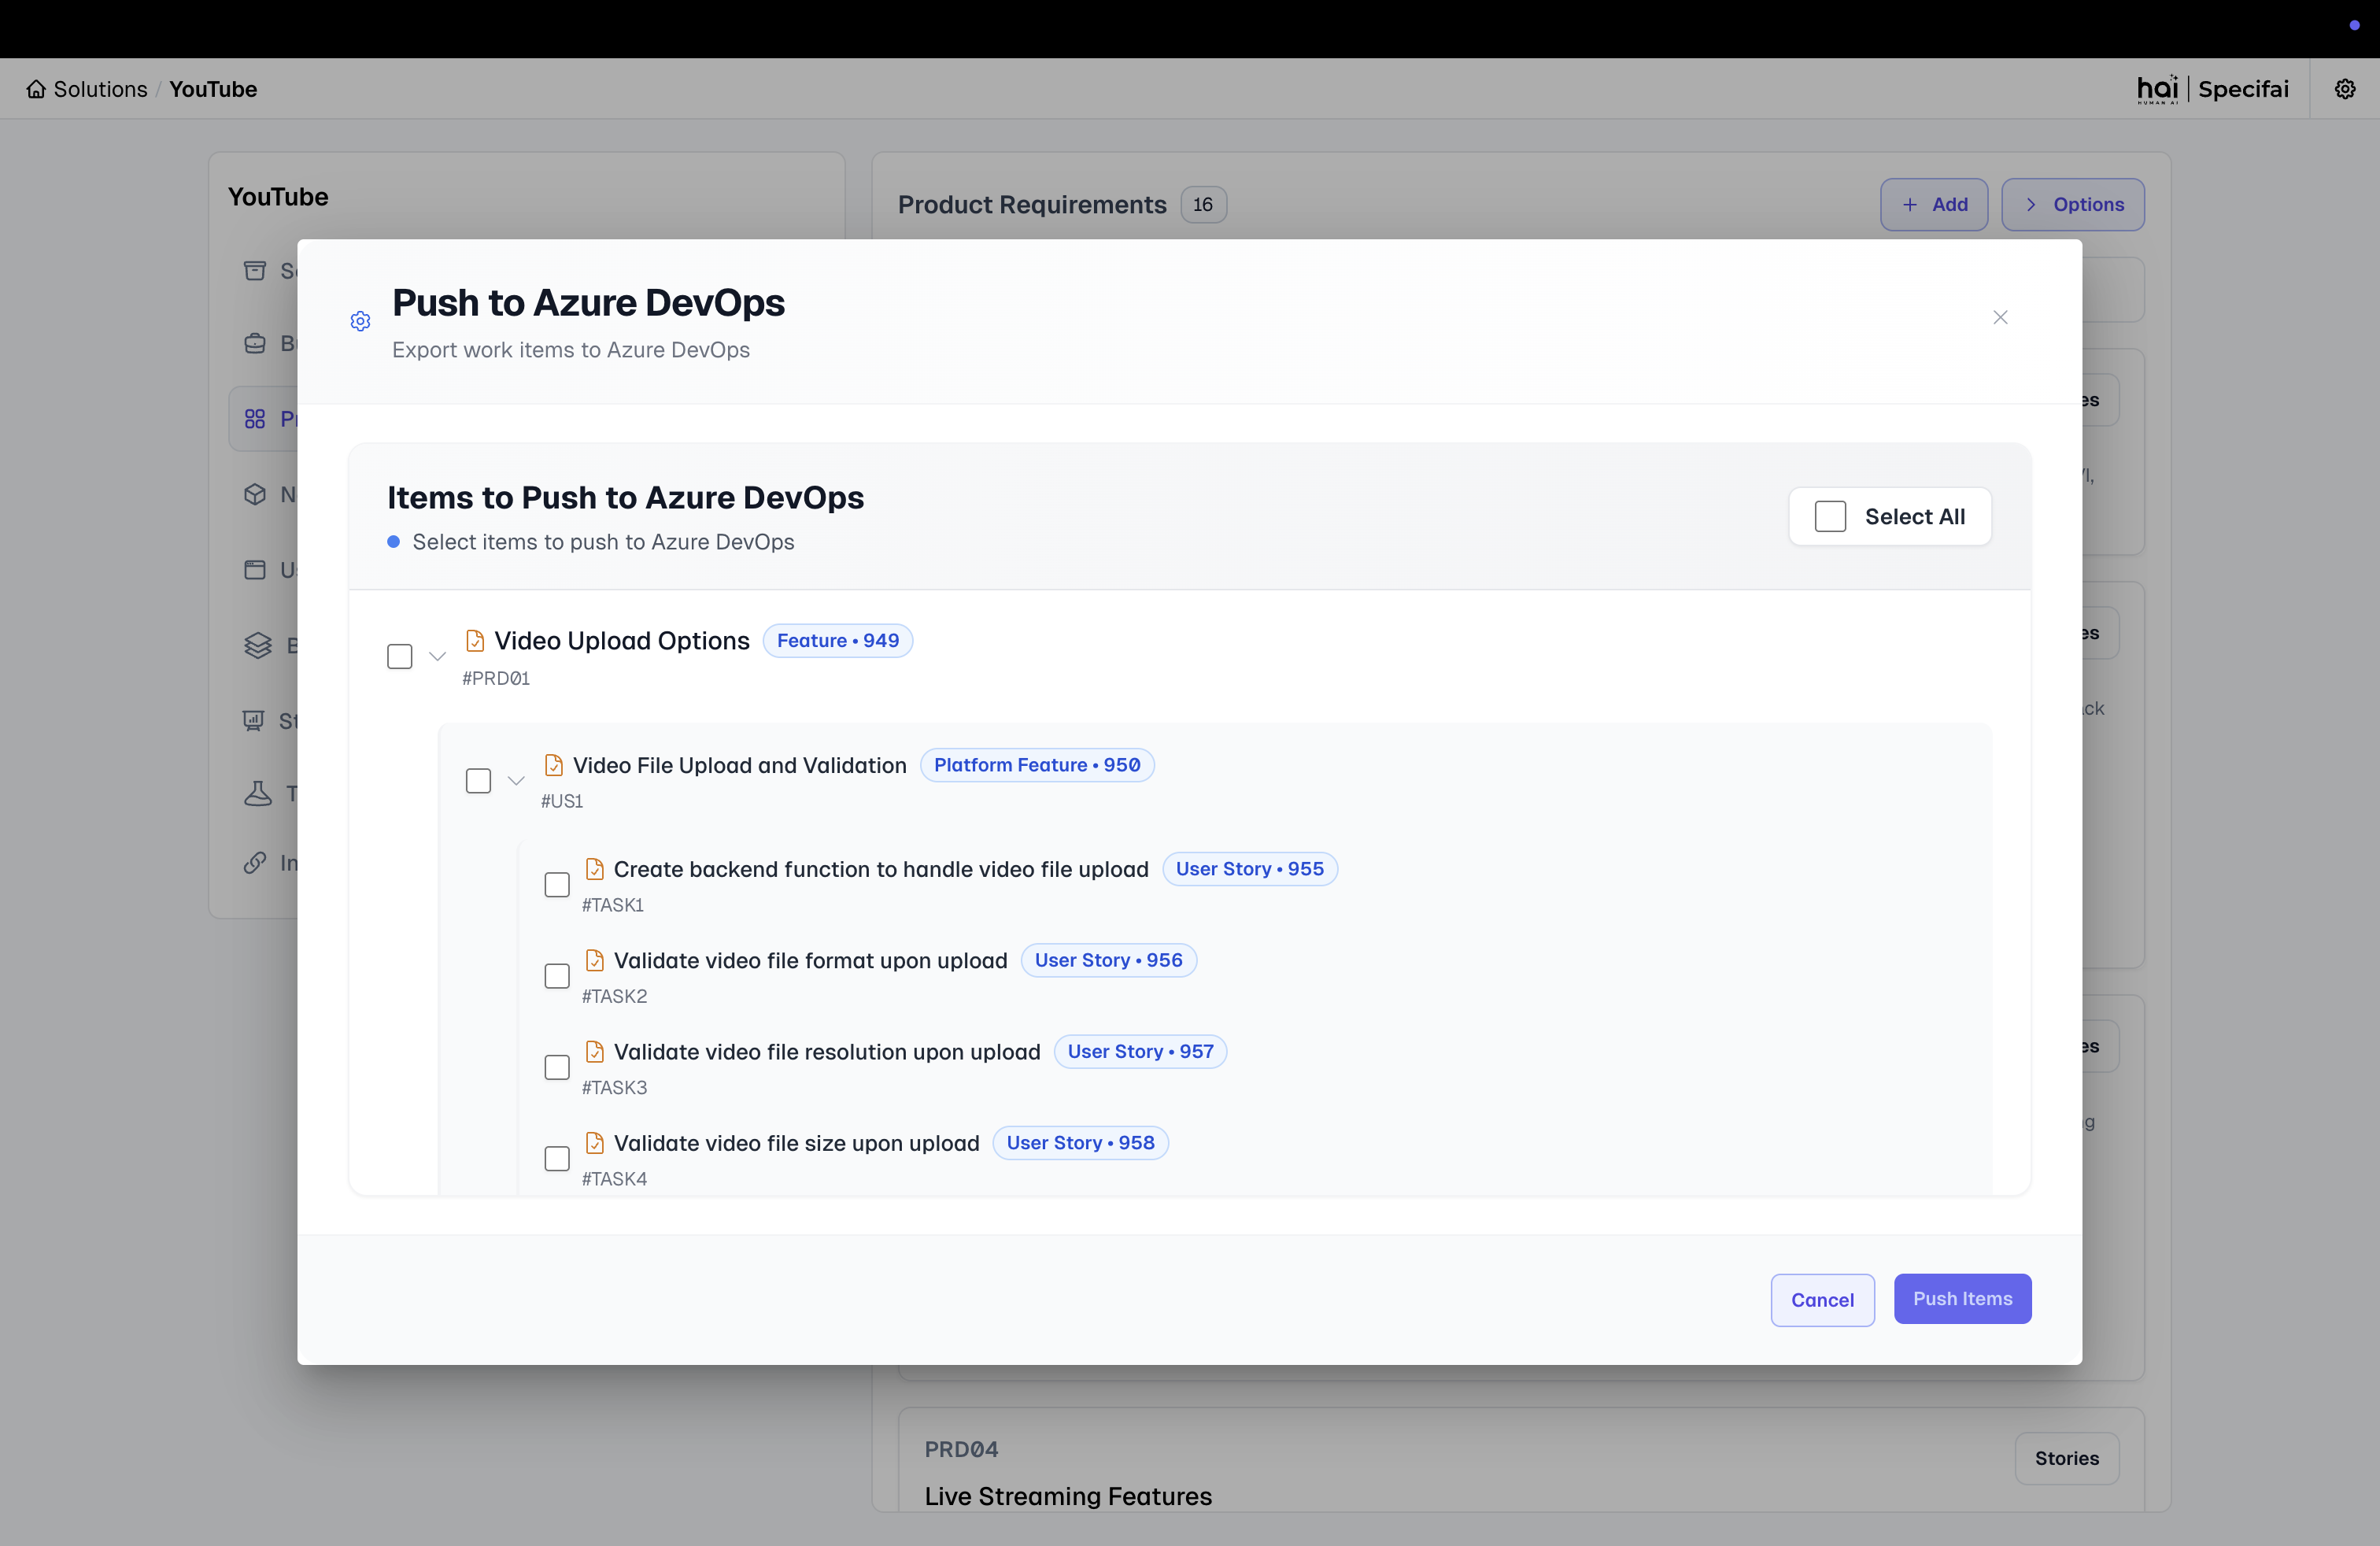The height and width of the screenshot is (1546, 2380).
Task: Click the Stories button on PRD04 card
Action: (2066, 1458)
